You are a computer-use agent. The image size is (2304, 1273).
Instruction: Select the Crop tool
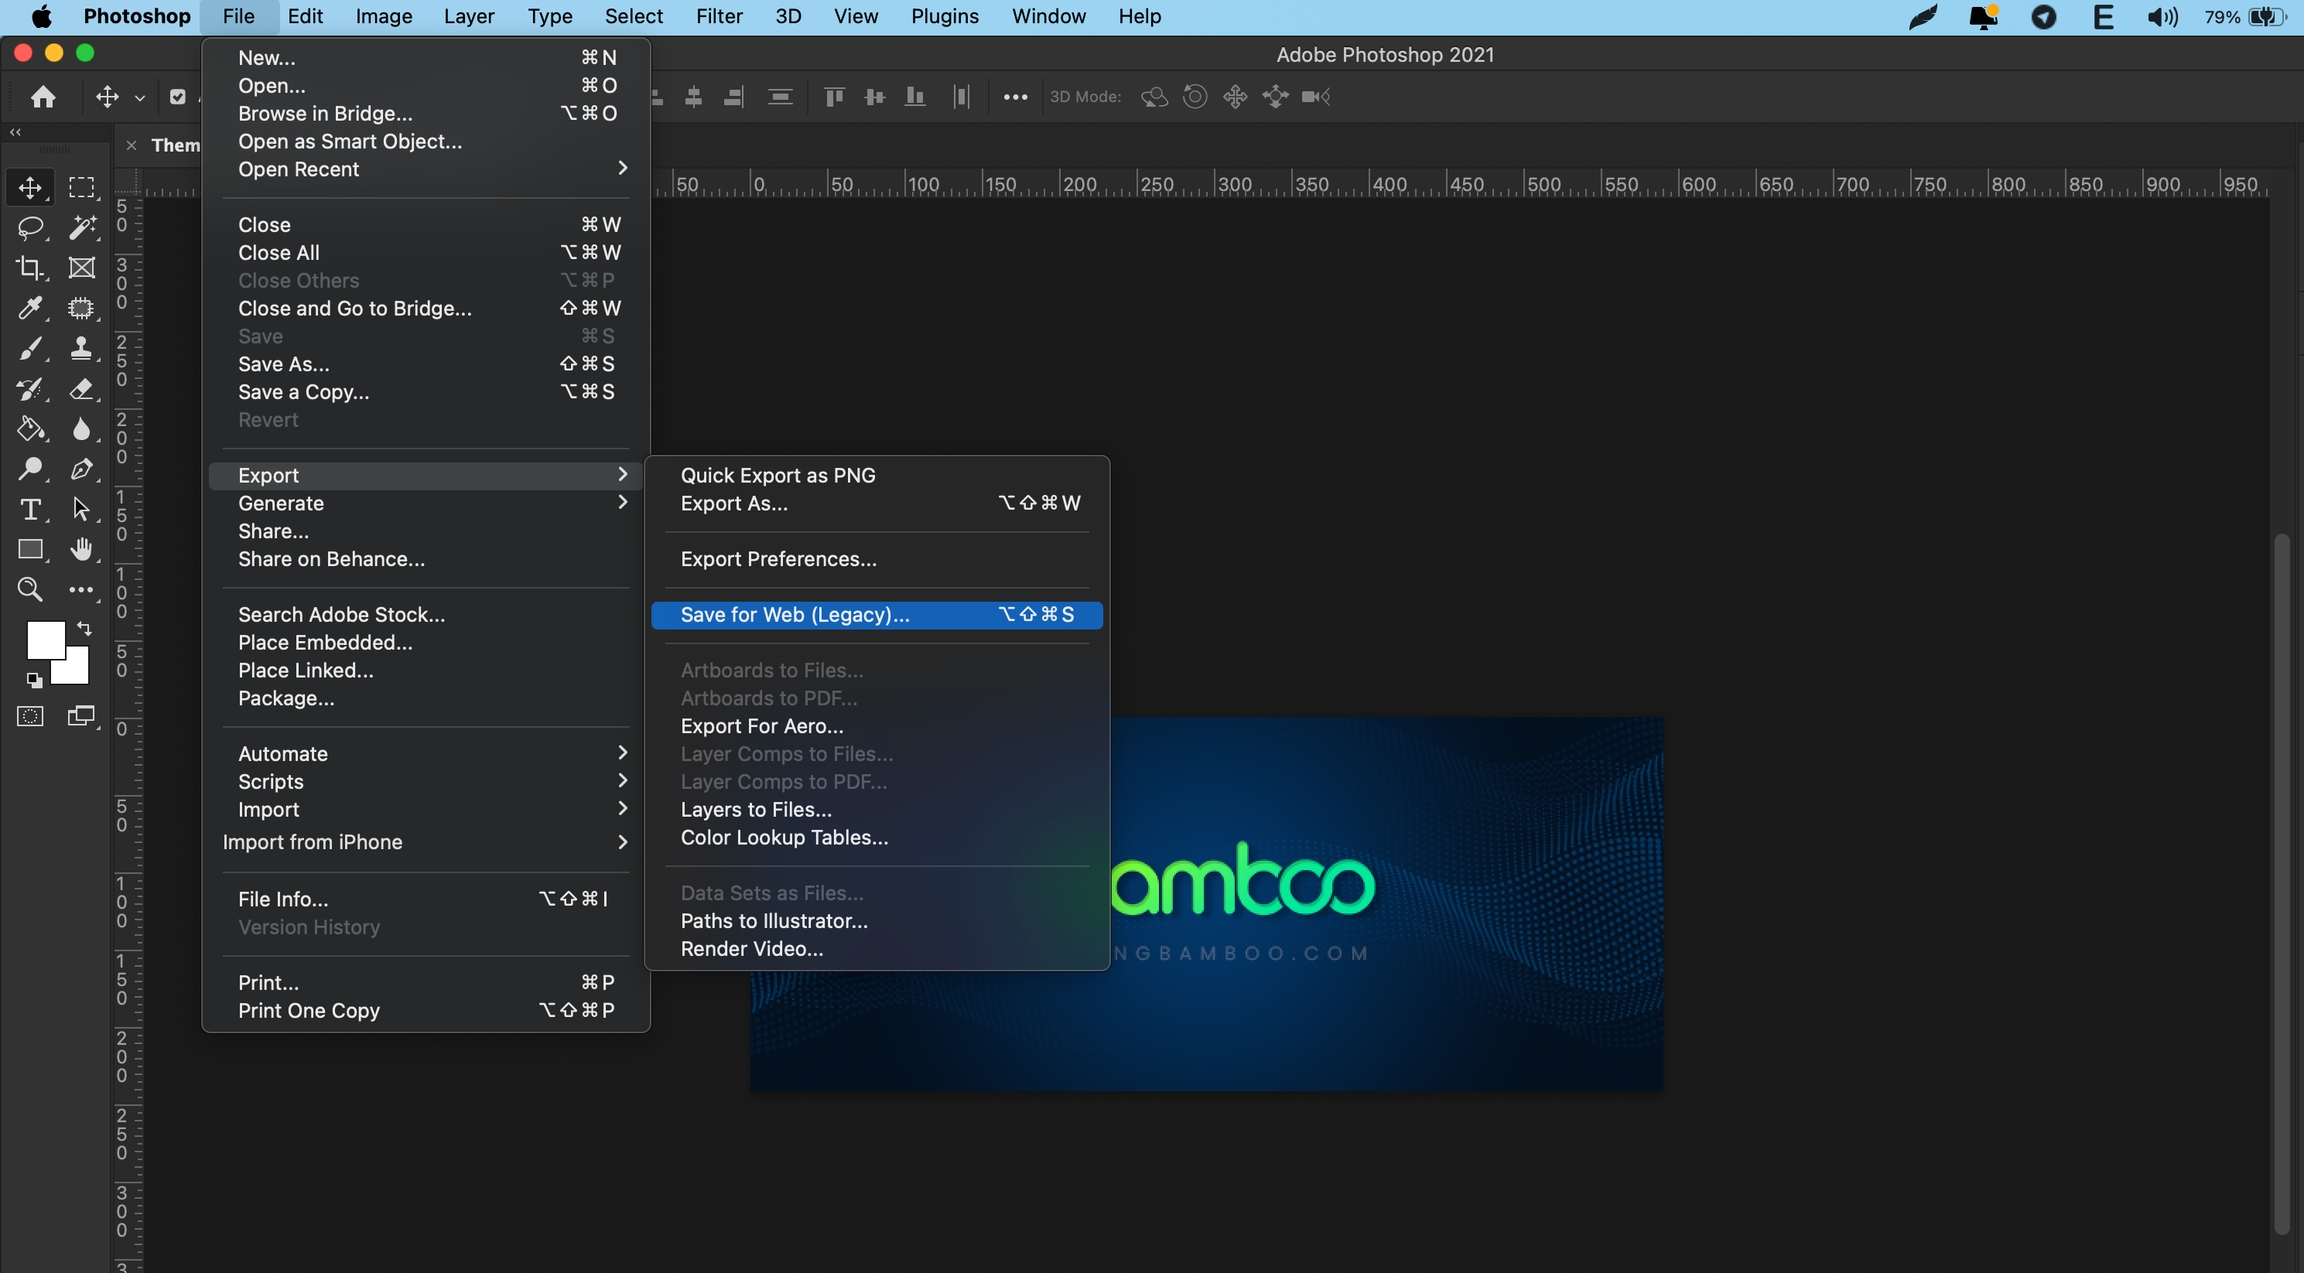coord(30,268)
